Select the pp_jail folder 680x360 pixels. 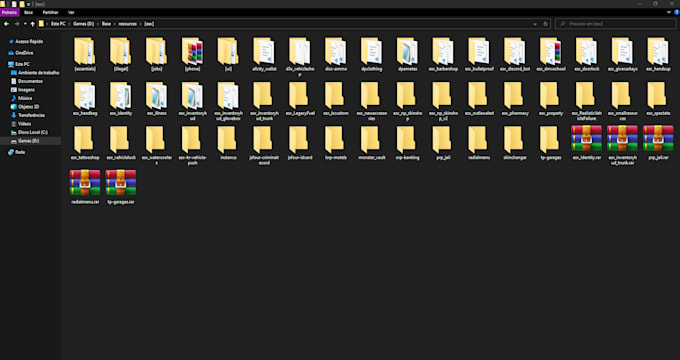click(443, 143)
